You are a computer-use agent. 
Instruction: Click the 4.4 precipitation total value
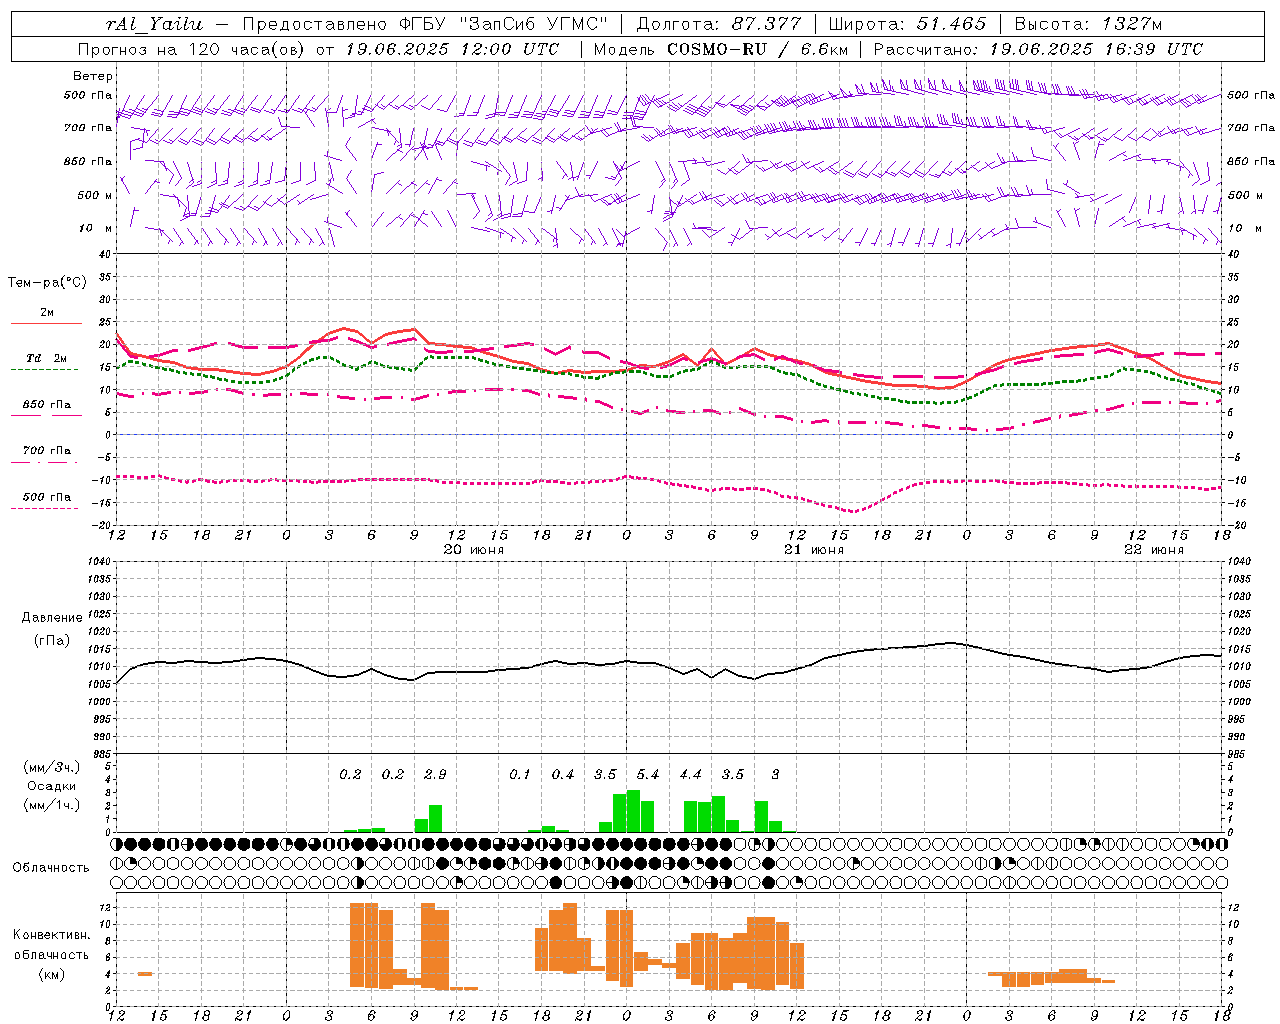[691, 775]
